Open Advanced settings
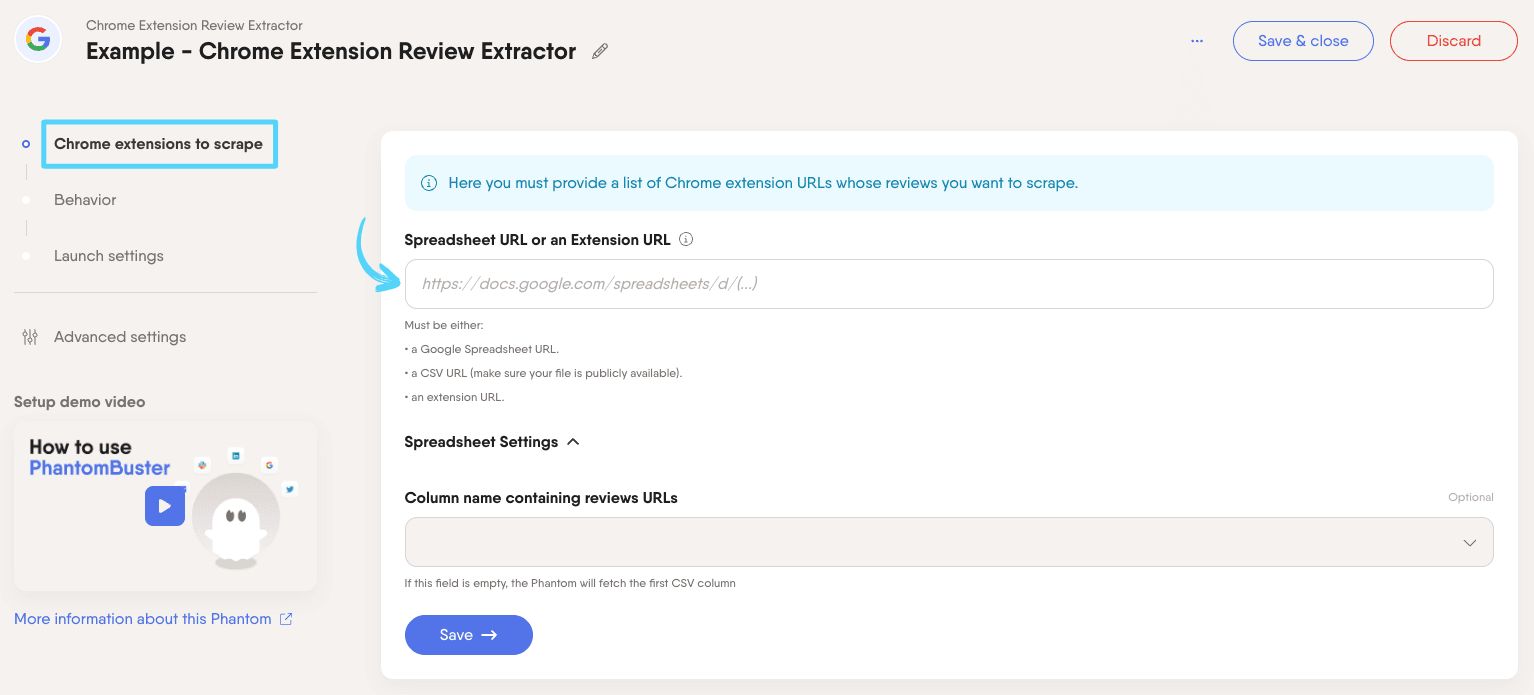Viewport: 1534px width, 695px height. [120, 337]
